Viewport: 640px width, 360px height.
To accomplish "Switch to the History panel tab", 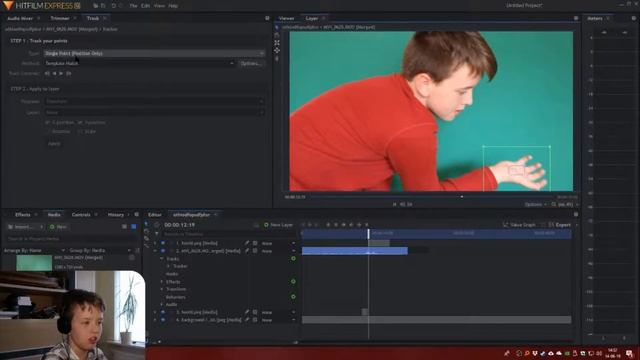I will click(116, 215).
